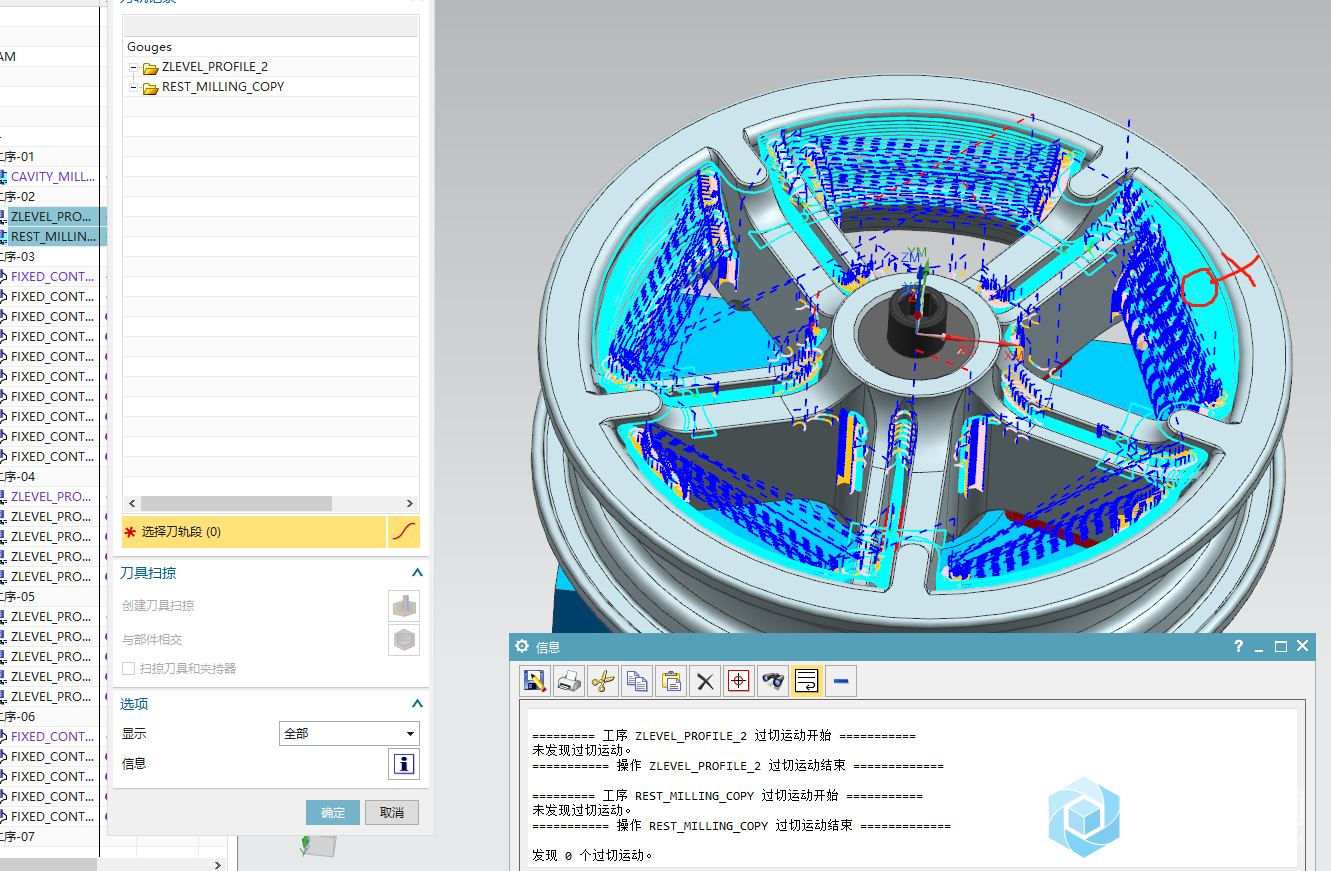Click the REST_MILLIN operation icon in navigator
1331x871 pixels.
(x=3, y=237)
